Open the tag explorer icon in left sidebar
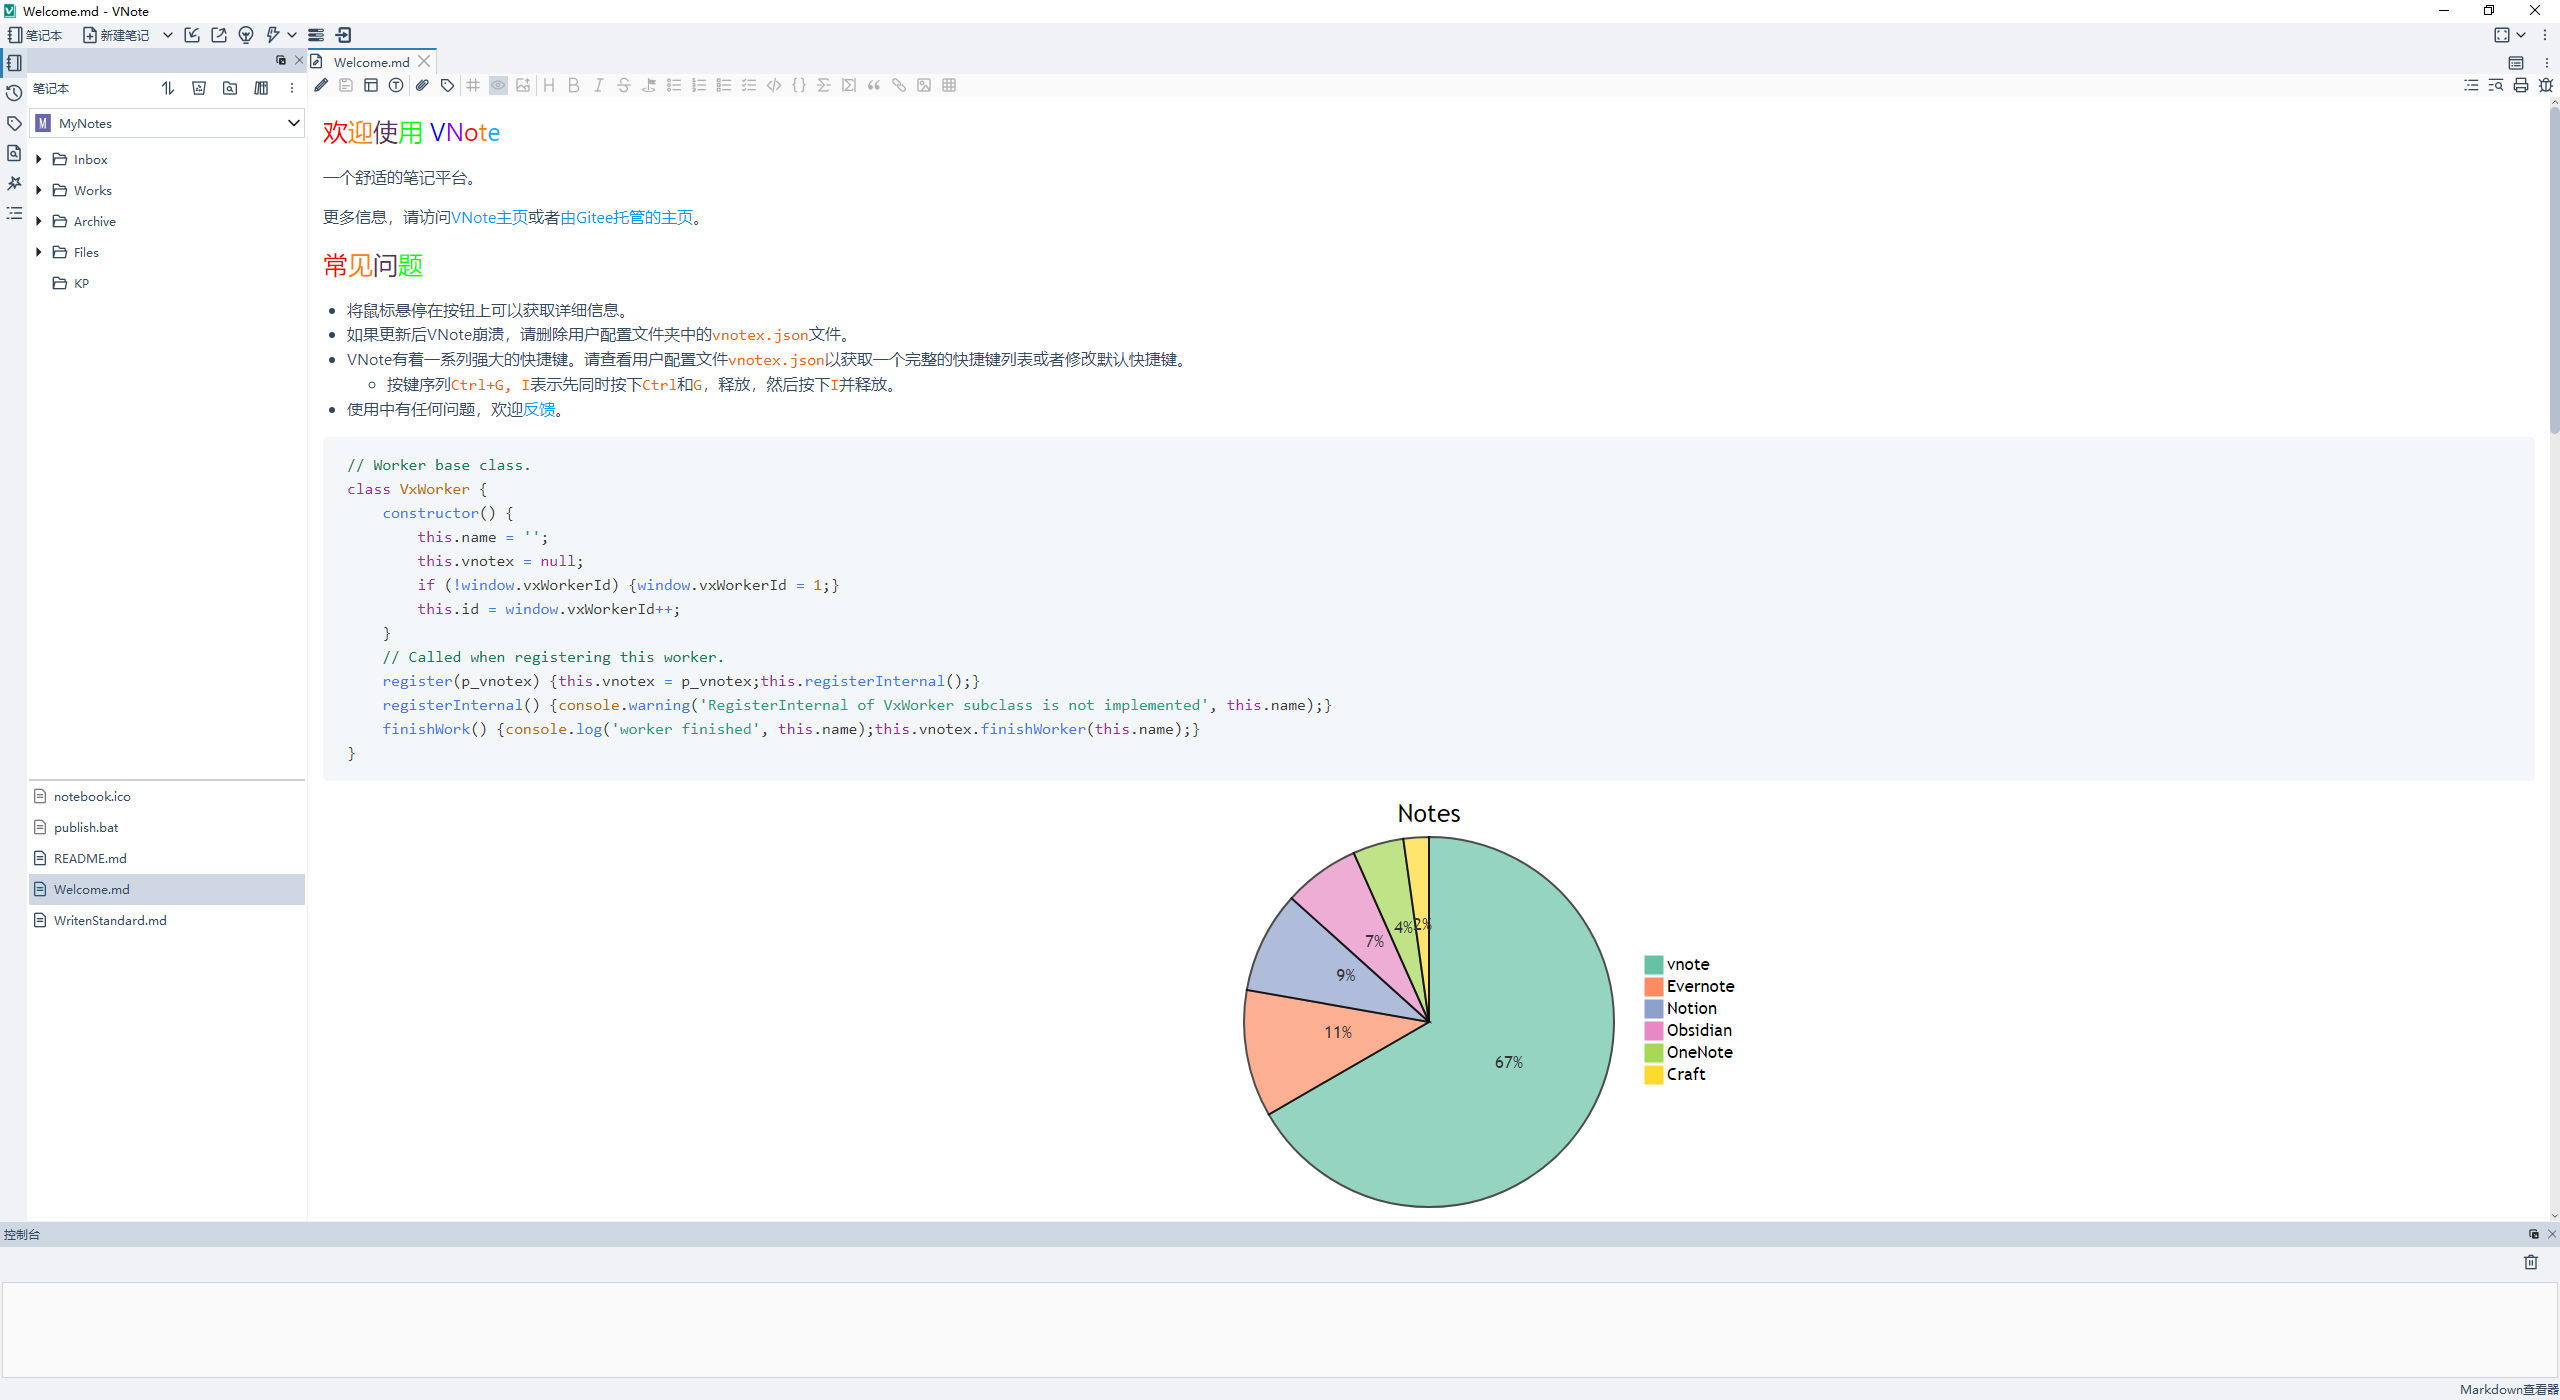The height and width of the screenshot is (1400, 2560). pyautogui.click(x=14, y=123)
